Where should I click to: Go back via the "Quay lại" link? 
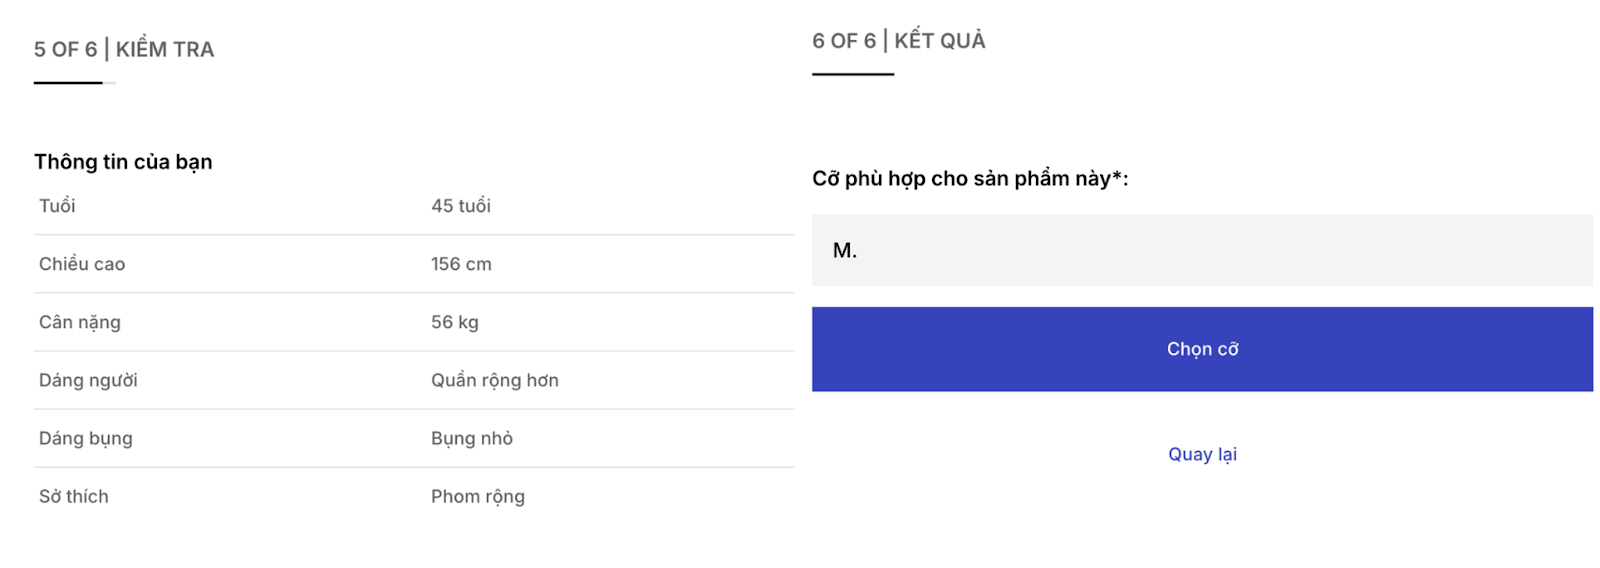(1202, 454)
